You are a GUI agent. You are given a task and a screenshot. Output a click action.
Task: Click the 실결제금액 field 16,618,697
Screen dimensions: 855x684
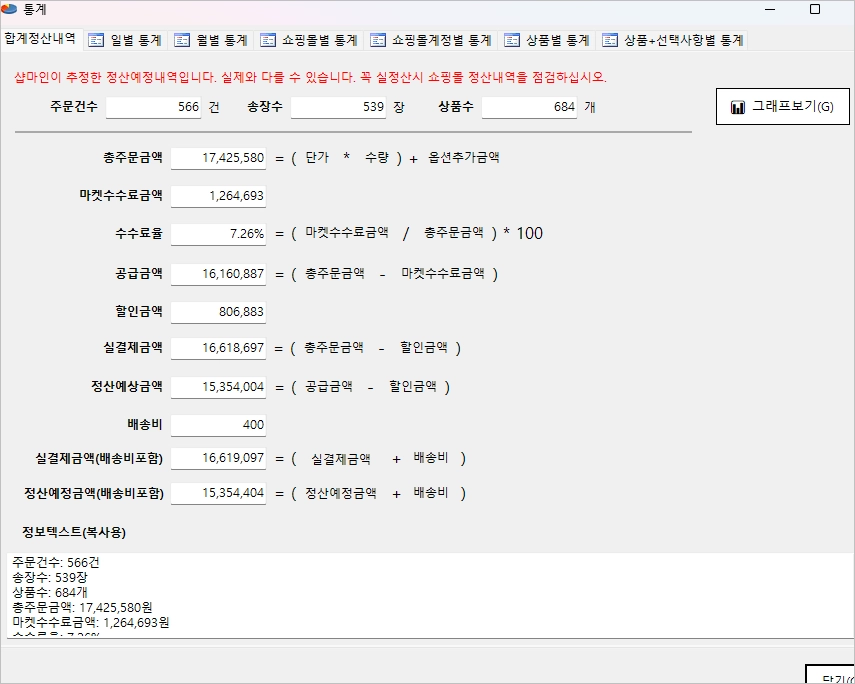point(219,348)
